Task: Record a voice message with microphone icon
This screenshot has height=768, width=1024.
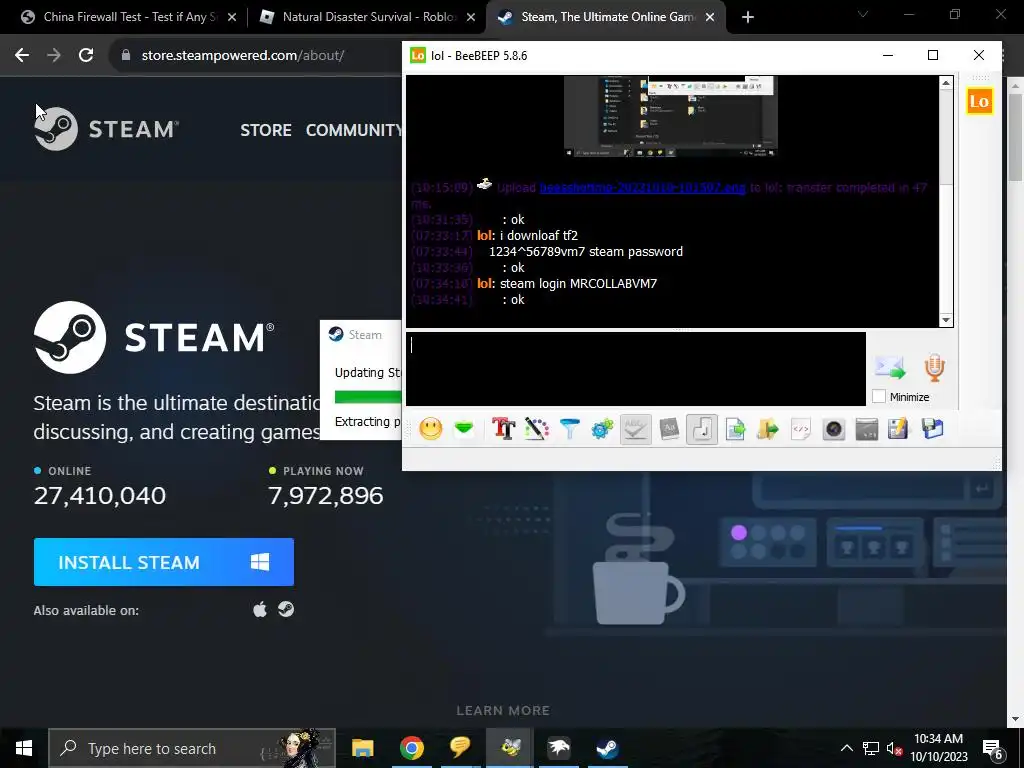Action: [x=935, y=368]
